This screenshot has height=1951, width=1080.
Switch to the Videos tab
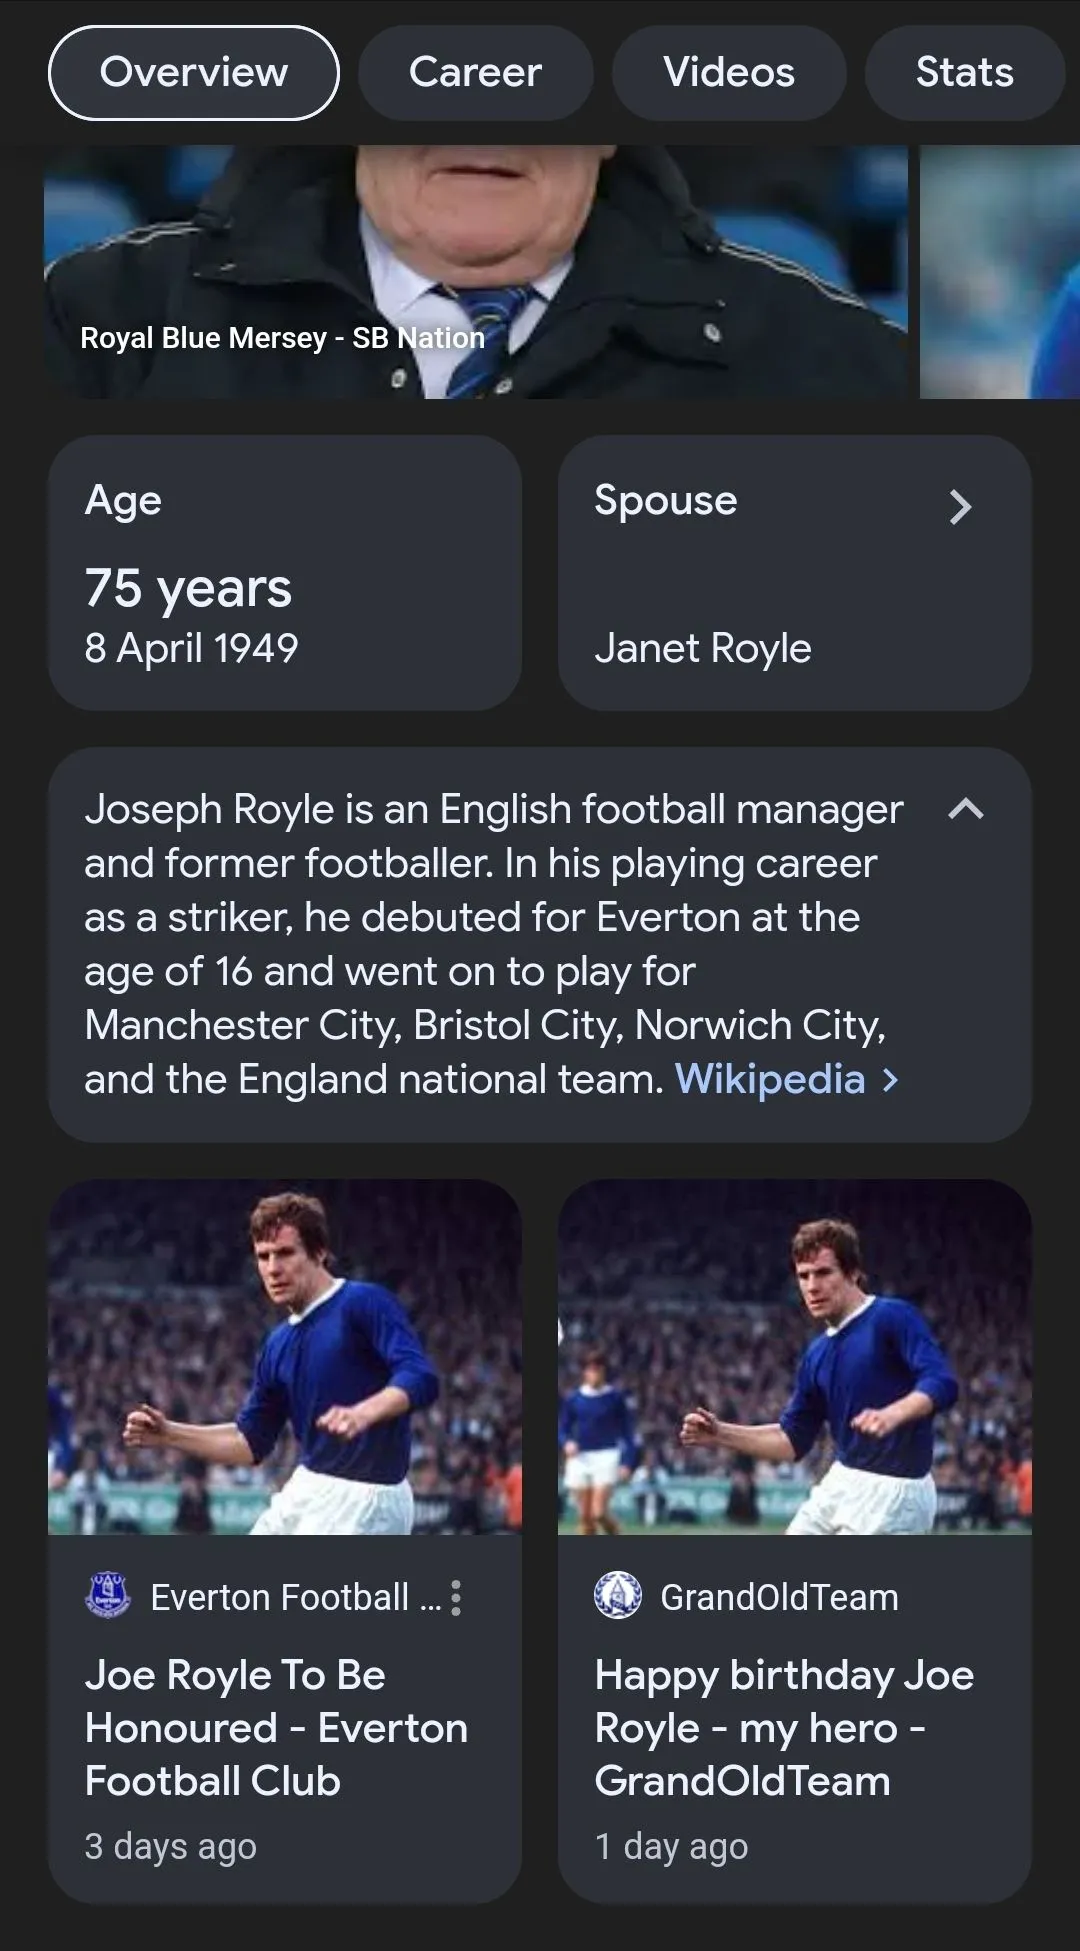coord(729,73)
